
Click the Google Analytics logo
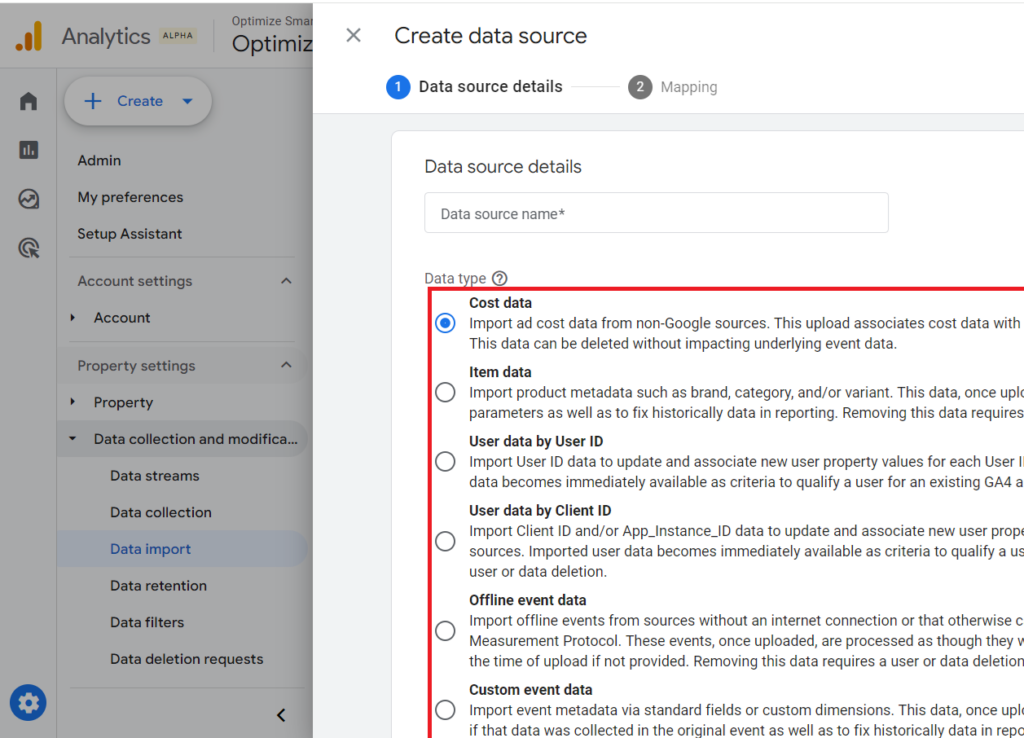(x=29, y=36)
